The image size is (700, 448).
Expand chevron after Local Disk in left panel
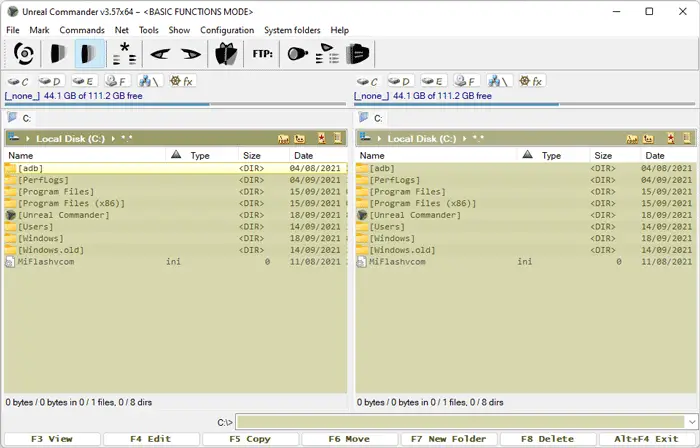click(113, 139)
